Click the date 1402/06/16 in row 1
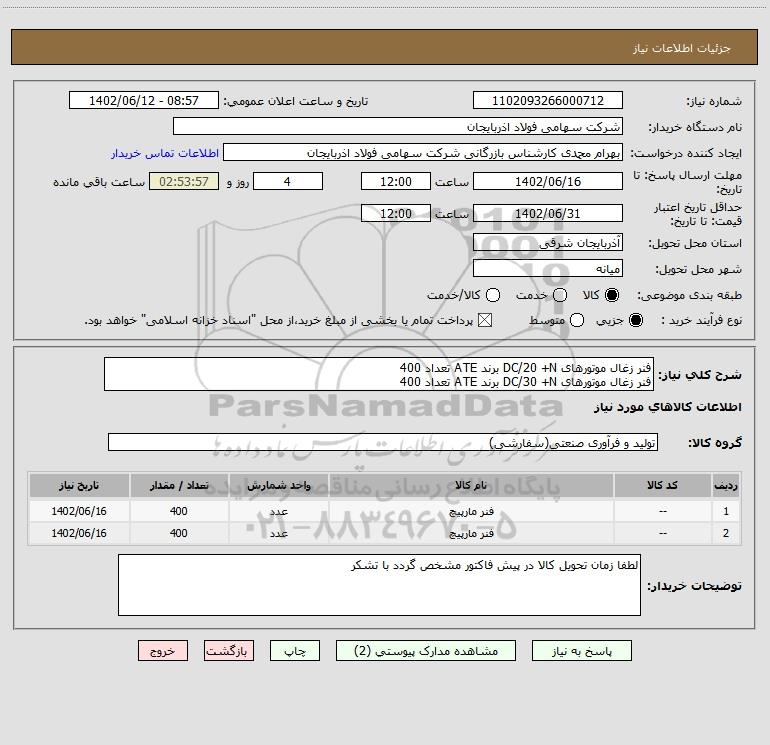Image resolution: width=770 pixels, height=745 pixels. click(x=79, y=511)
